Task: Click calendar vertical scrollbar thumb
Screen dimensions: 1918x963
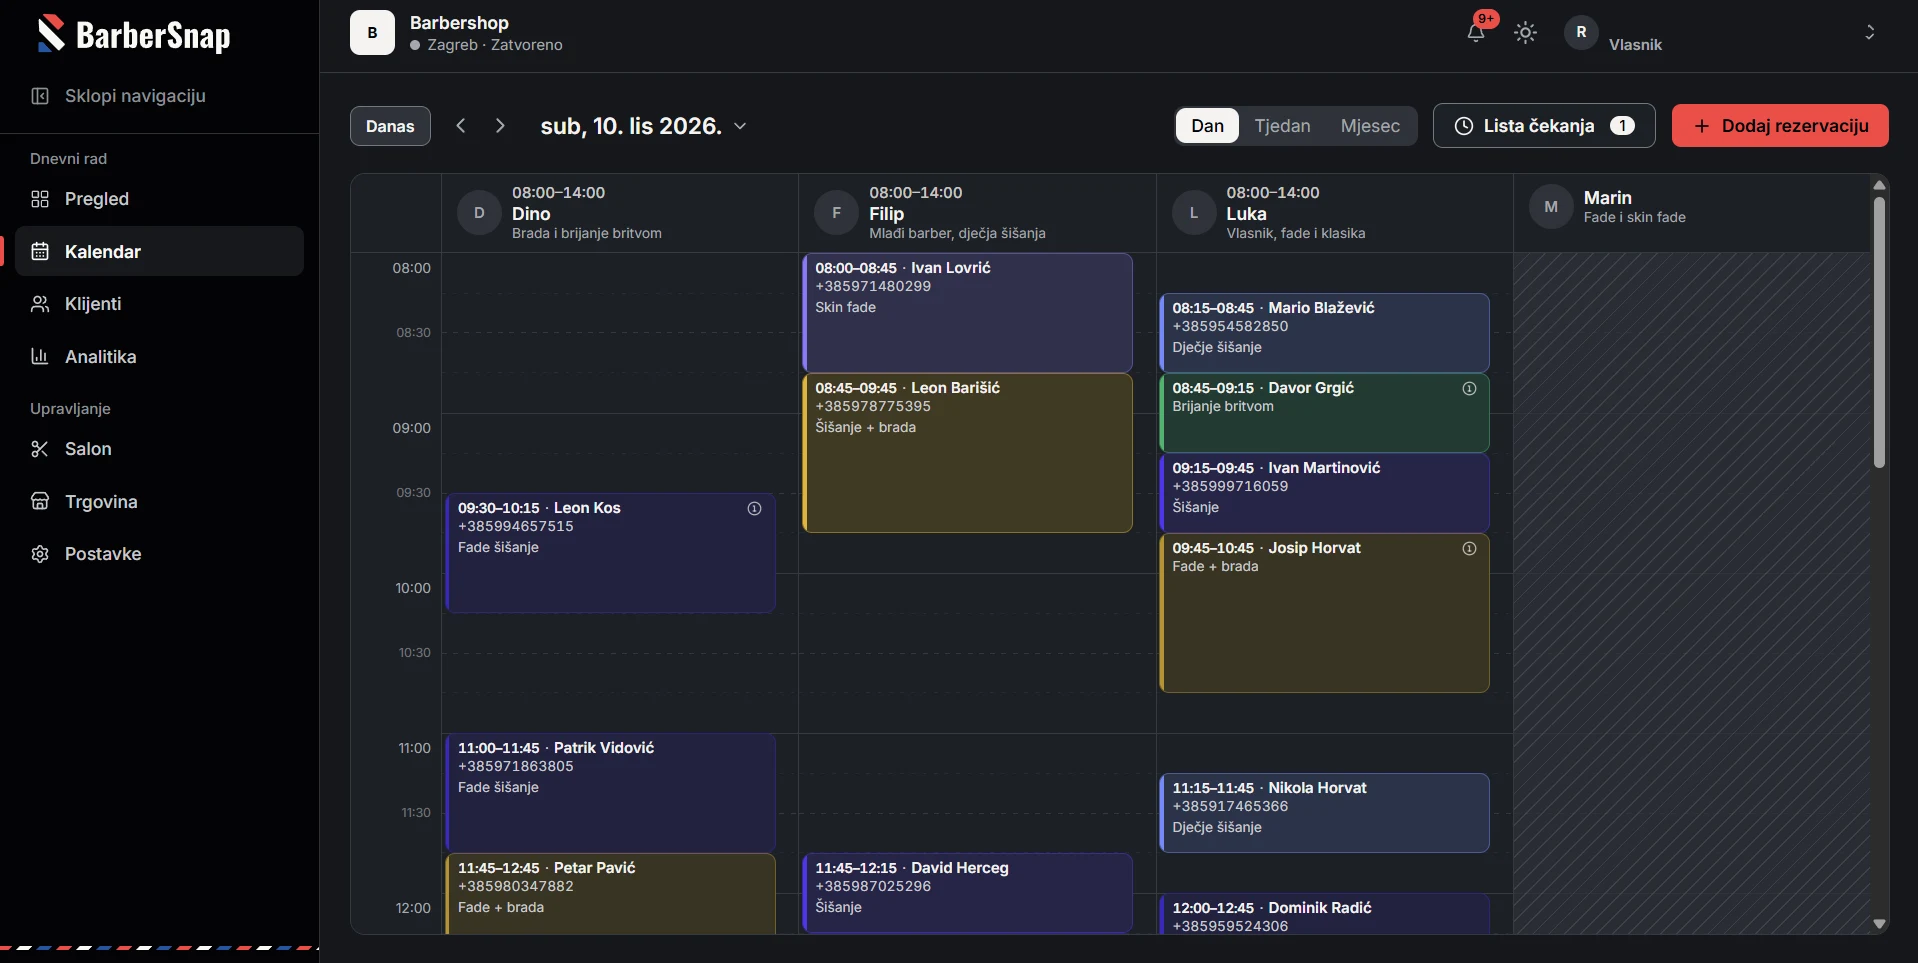Action: click(1879, 332)
